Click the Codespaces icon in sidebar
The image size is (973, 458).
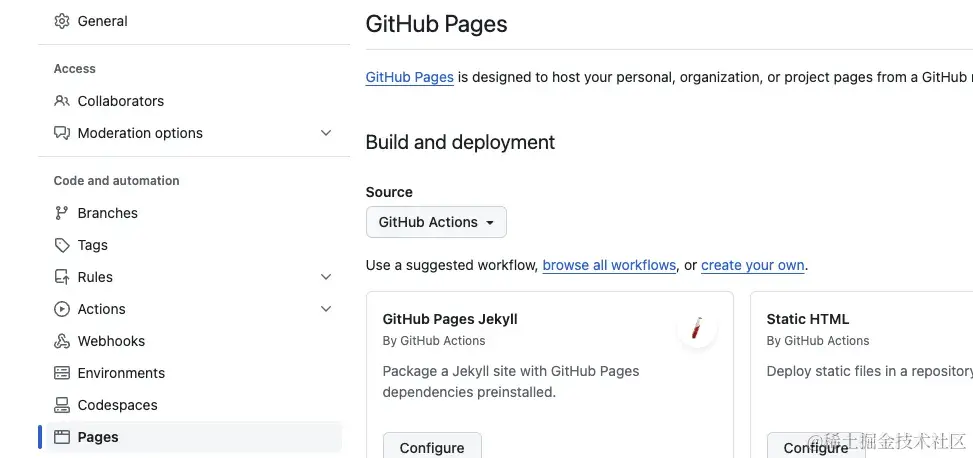click(62, 405)
